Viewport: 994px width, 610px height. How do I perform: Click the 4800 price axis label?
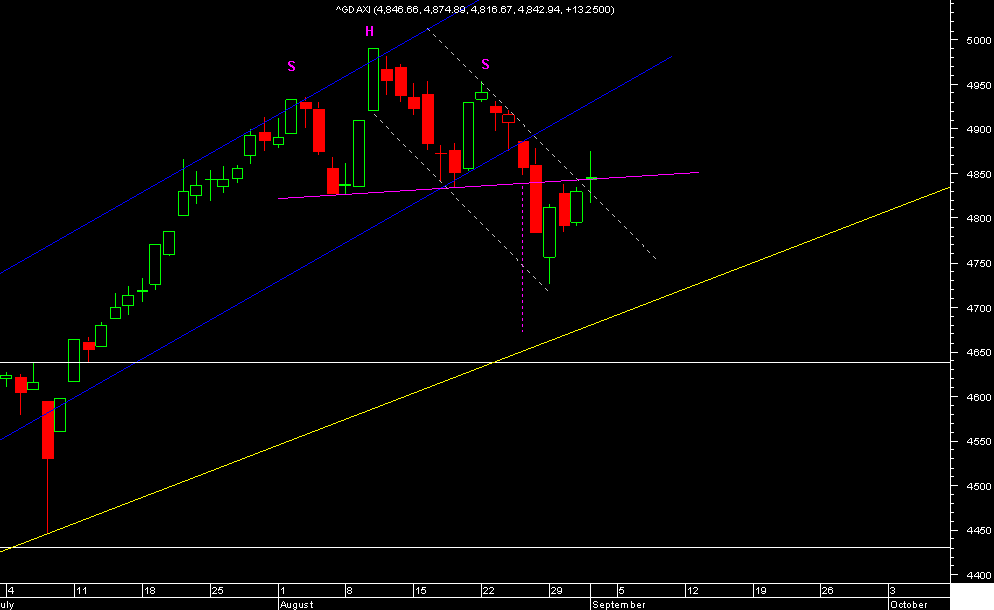979,218
